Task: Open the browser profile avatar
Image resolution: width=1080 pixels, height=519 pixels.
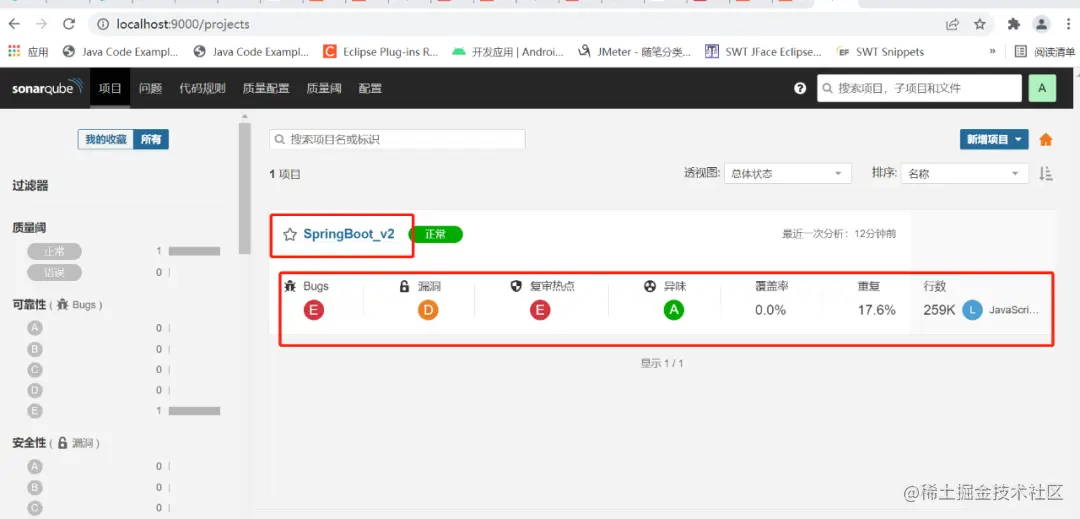Action: pos(1041,24)
